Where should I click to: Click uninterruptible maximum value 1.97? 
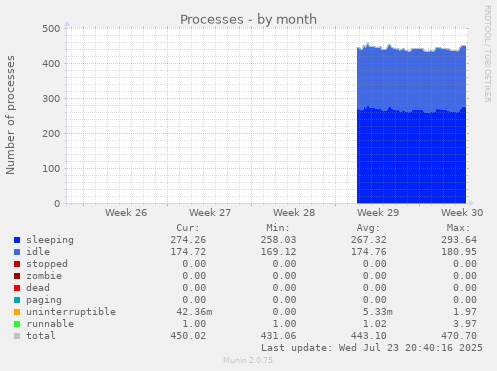[465, 312]
